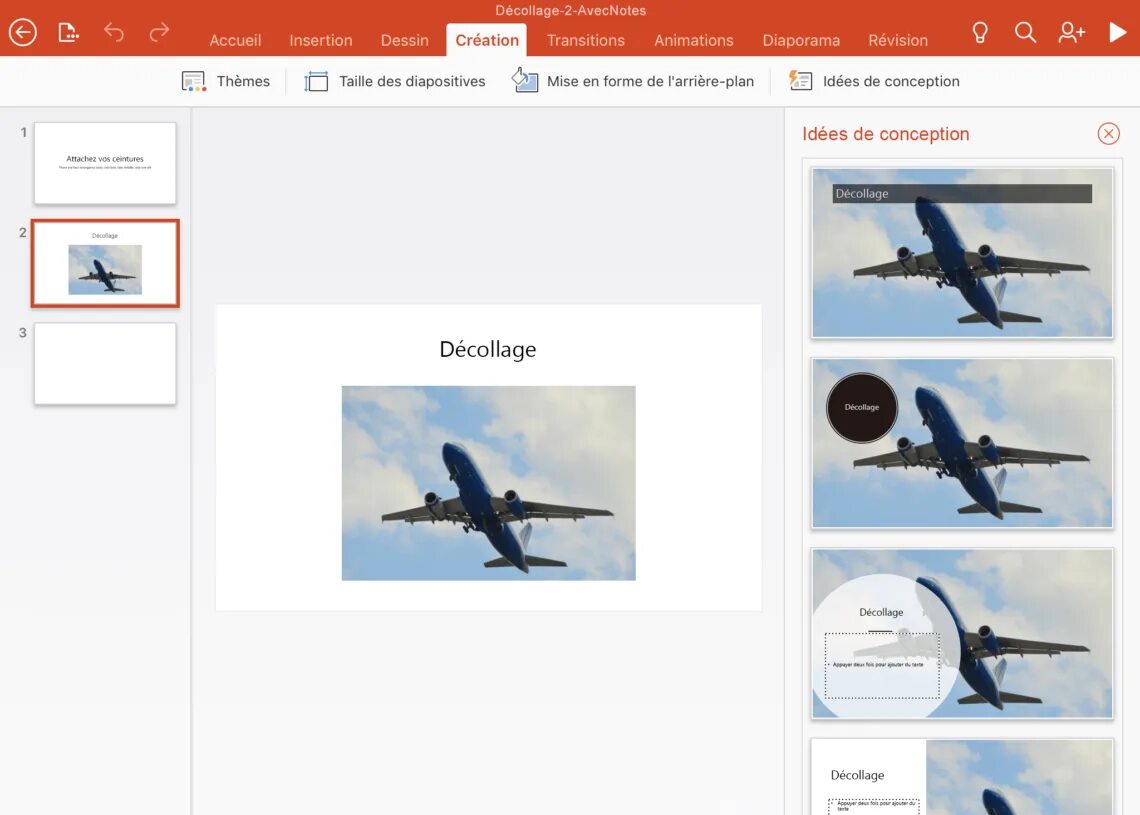
Task: Open the file options document icon
Action: point(68,32)
